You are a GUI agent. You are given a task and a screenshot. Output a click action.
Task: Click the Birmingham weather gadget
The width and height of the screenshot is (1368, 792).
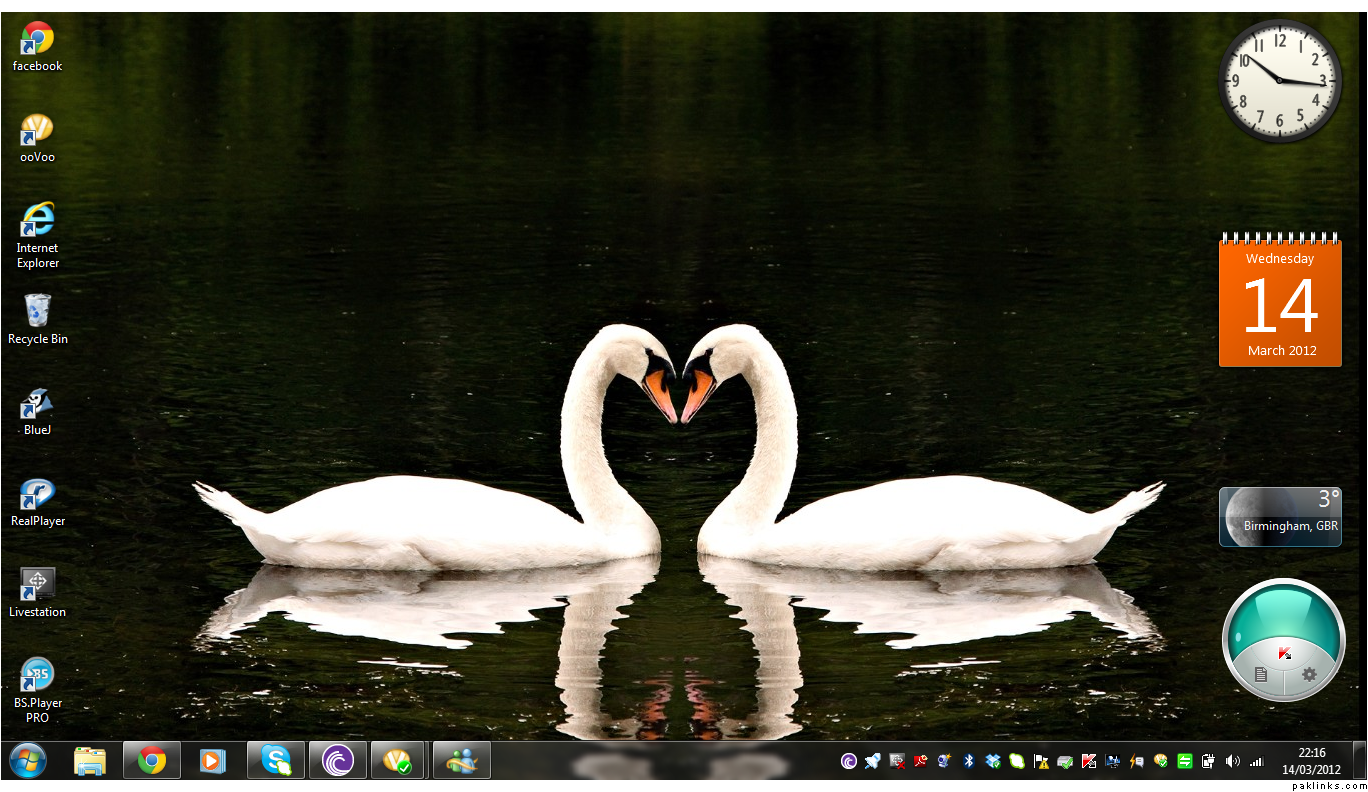(x=1280, y=516)
